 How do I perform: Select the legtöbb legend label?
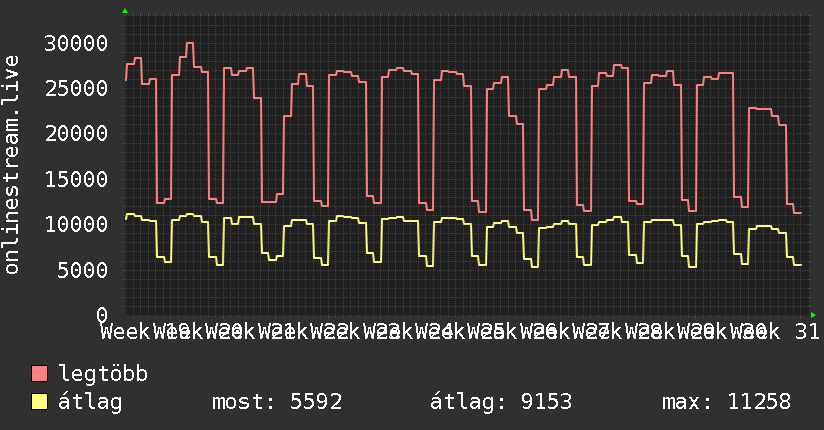[103, 373]
